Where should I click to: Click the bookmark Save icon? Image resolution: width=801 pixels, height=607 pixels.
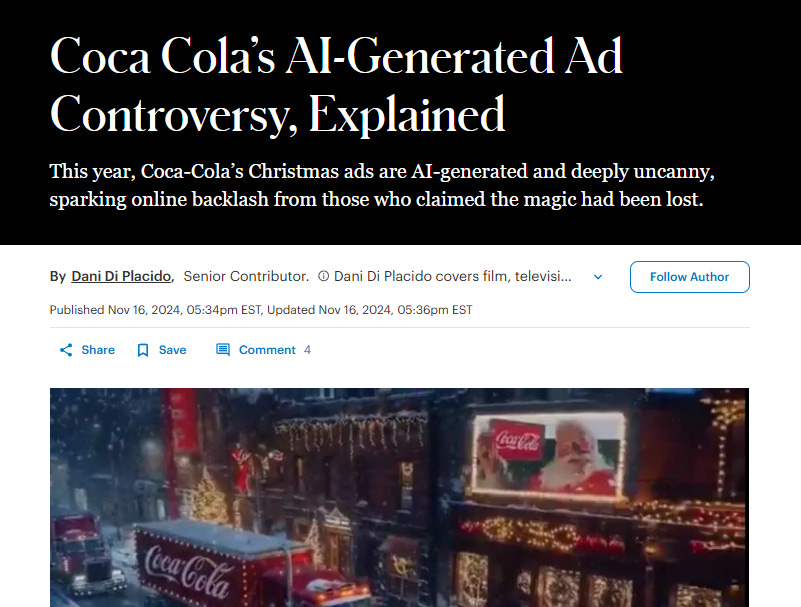143,350
